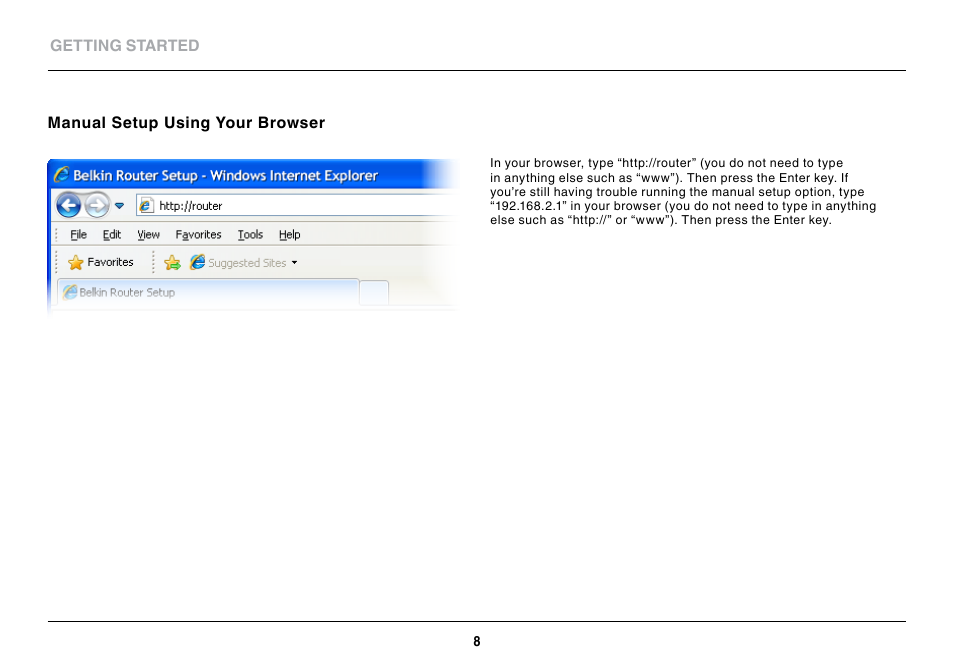Open the Favorites menu
The height and width of the screenshot is (669, 954).
(x=198, y=235)
